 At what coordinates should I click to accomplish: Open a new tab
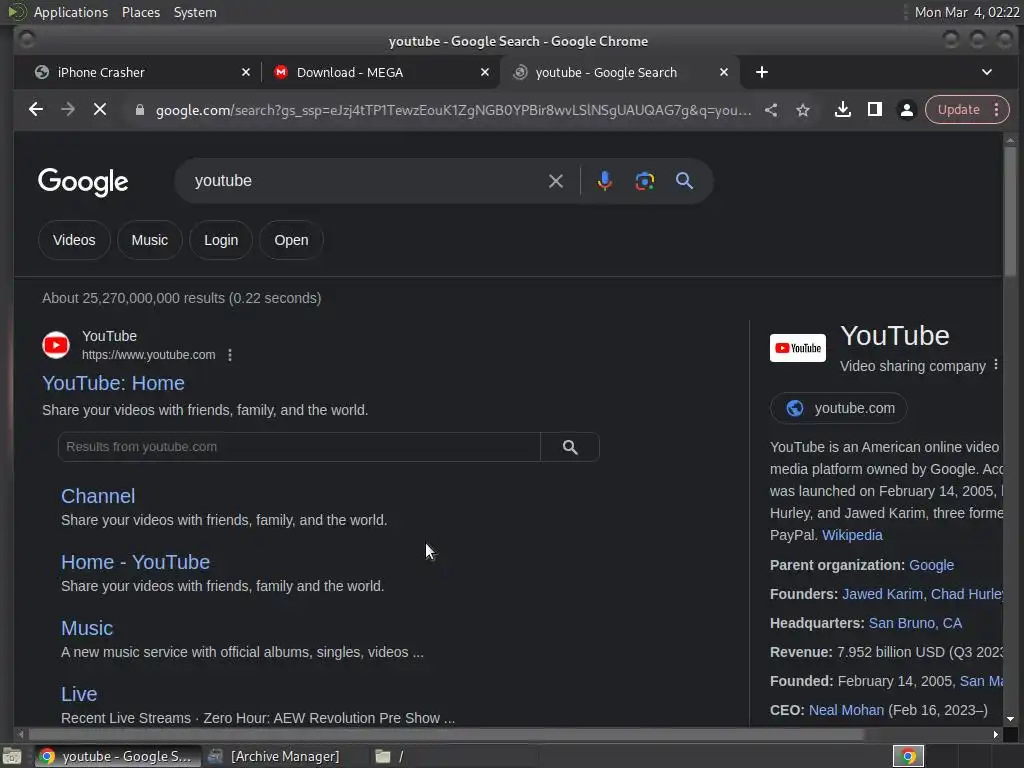(x=761, y=72)
